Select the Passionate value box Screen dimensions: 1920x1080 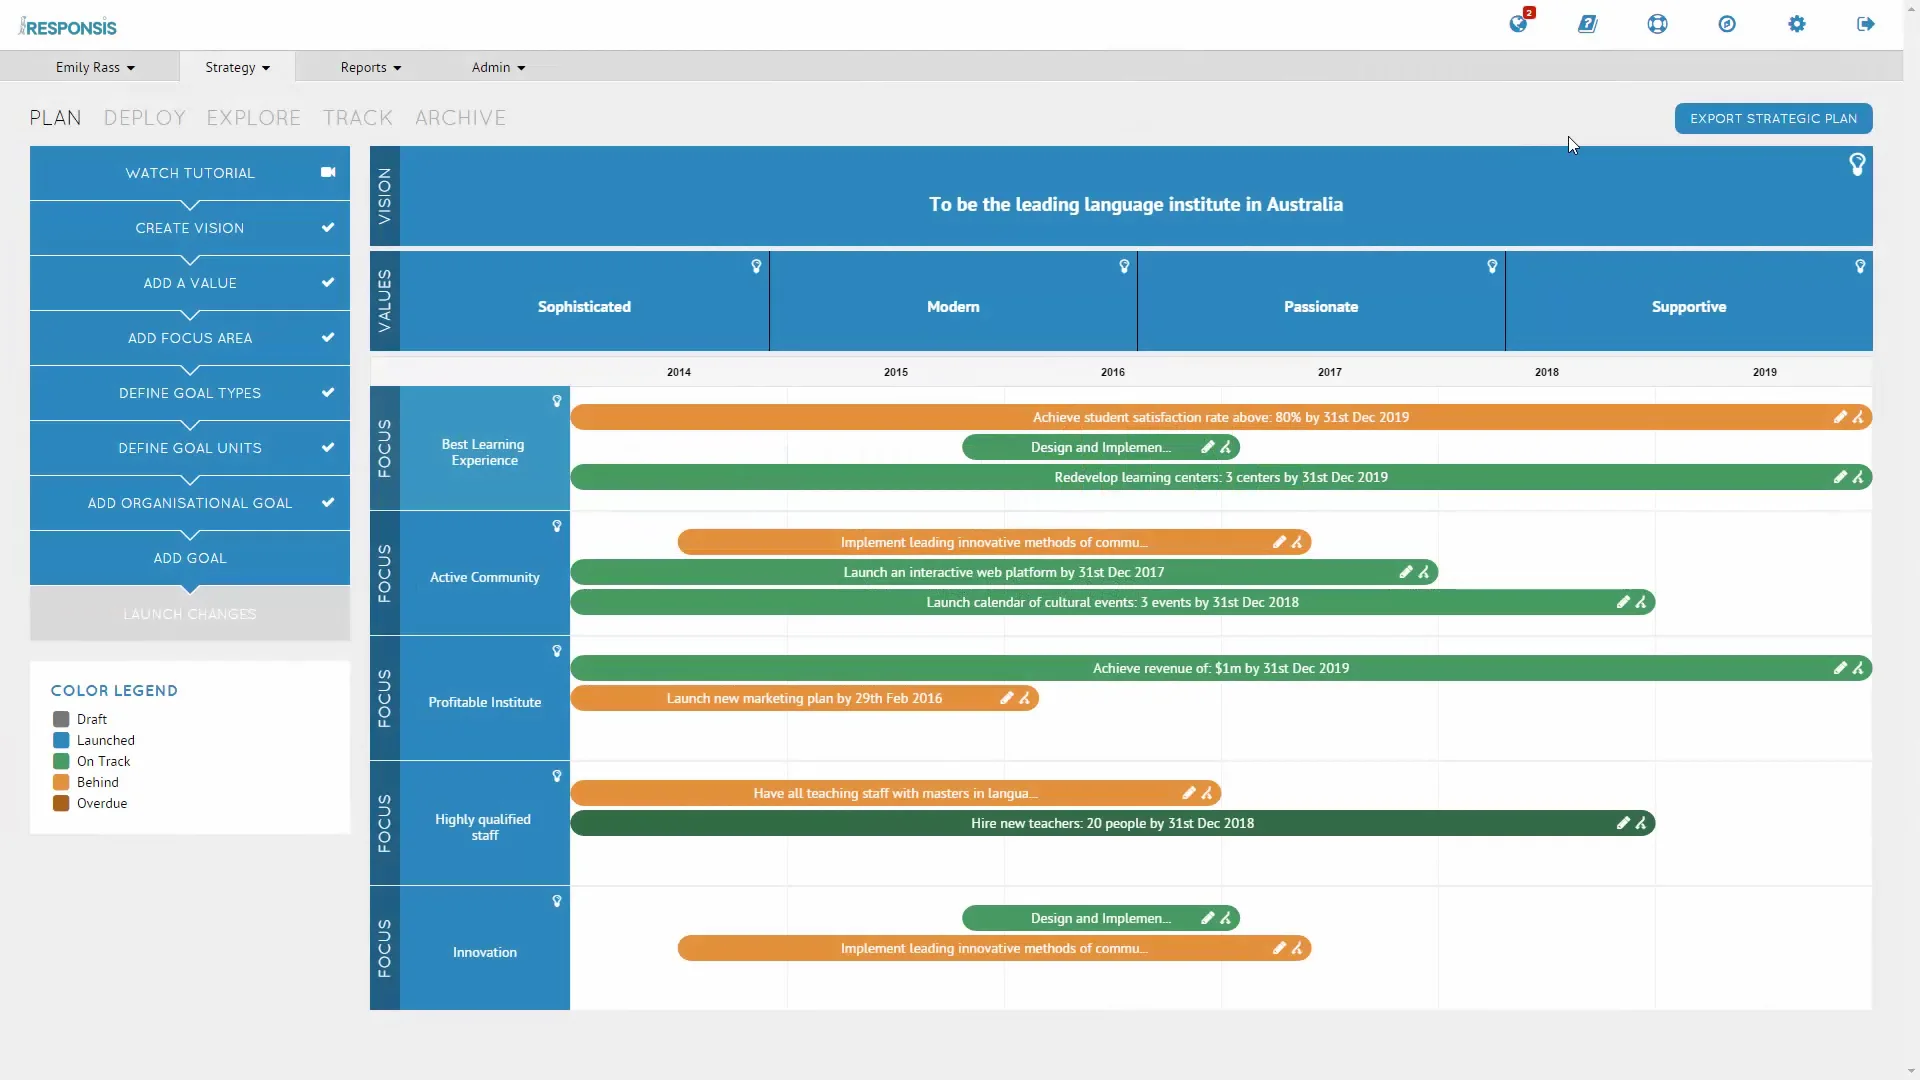(x=1321, y=301)
